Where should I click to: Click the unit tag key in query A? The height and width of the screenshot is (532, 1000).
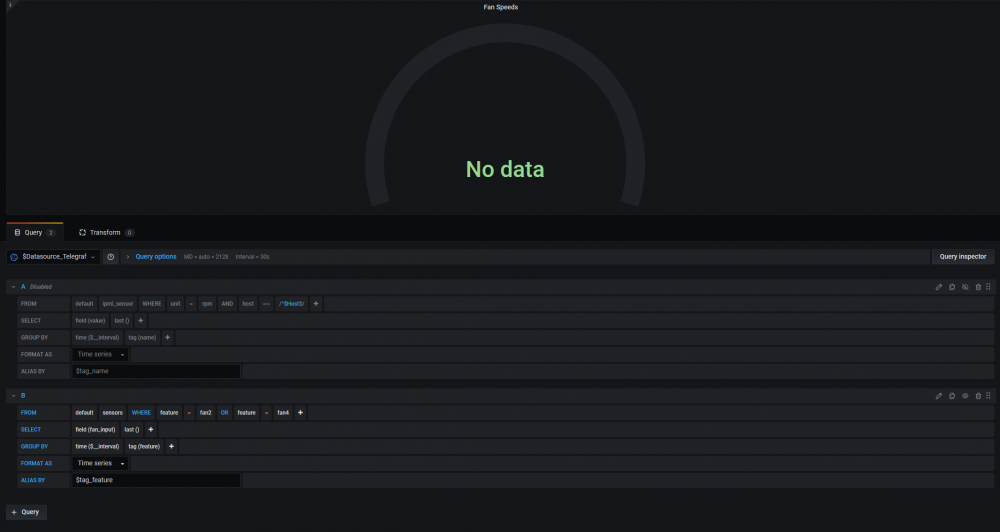tap(175, 304)
